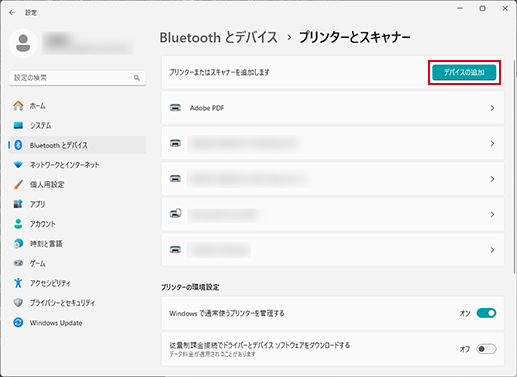Click the アカウント person icon
The image size is (517, 377).
tap(18, 224)
